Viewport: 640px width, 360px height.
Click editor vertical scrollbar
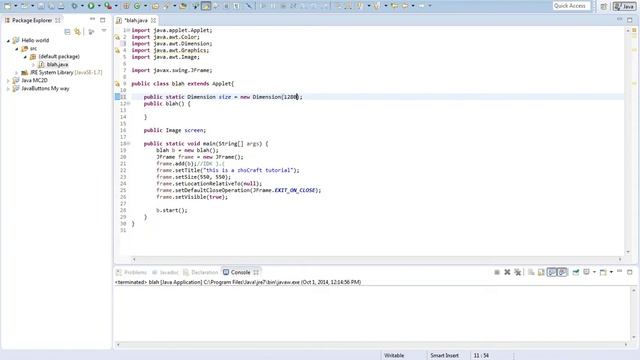[x=628, y=141]
